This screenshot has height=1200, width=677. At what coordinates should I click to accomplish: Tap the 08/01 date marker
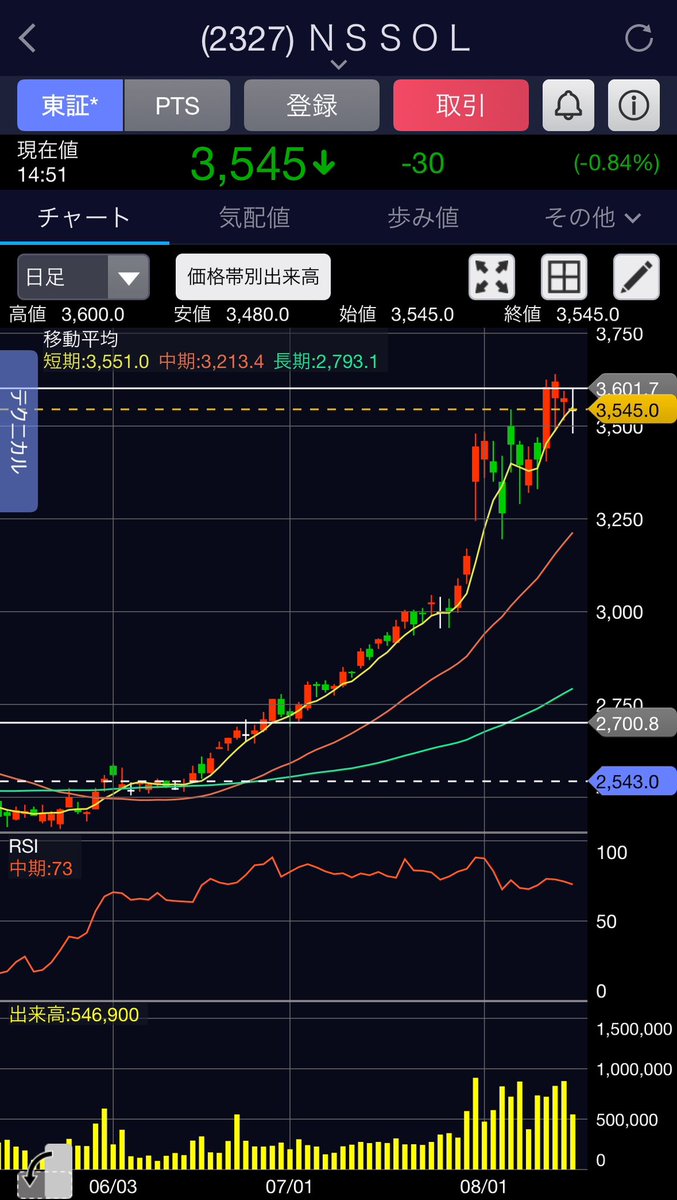pyautogui.click(x=483, y=1185)
